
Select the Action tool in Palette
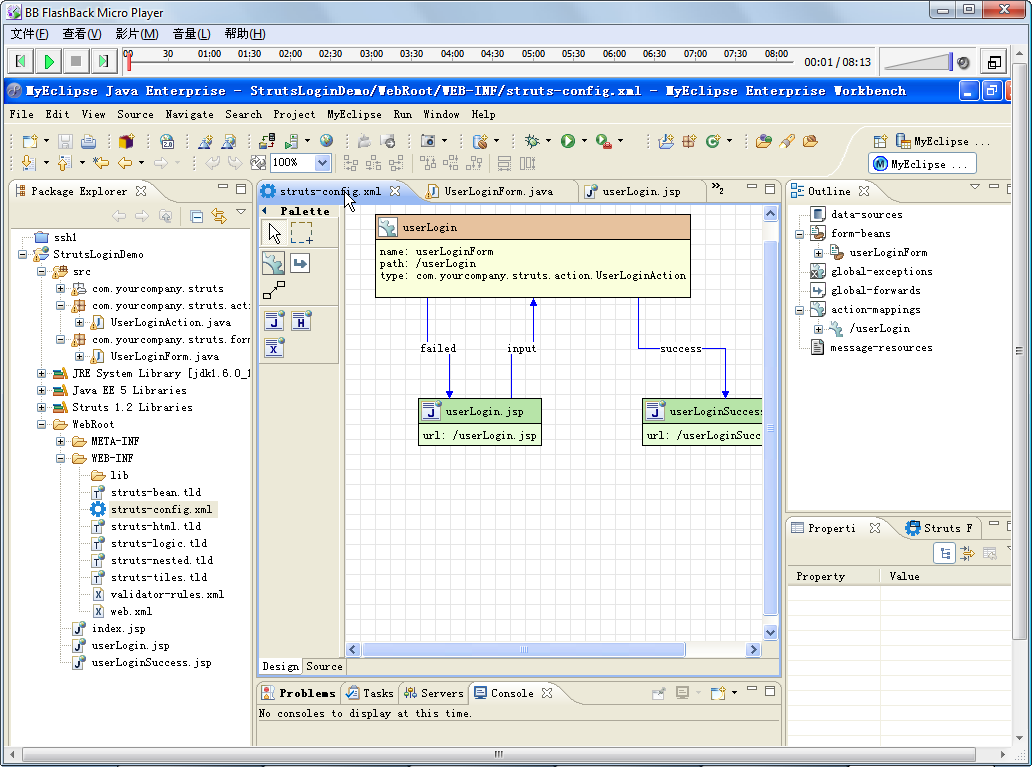pos(274,263)
